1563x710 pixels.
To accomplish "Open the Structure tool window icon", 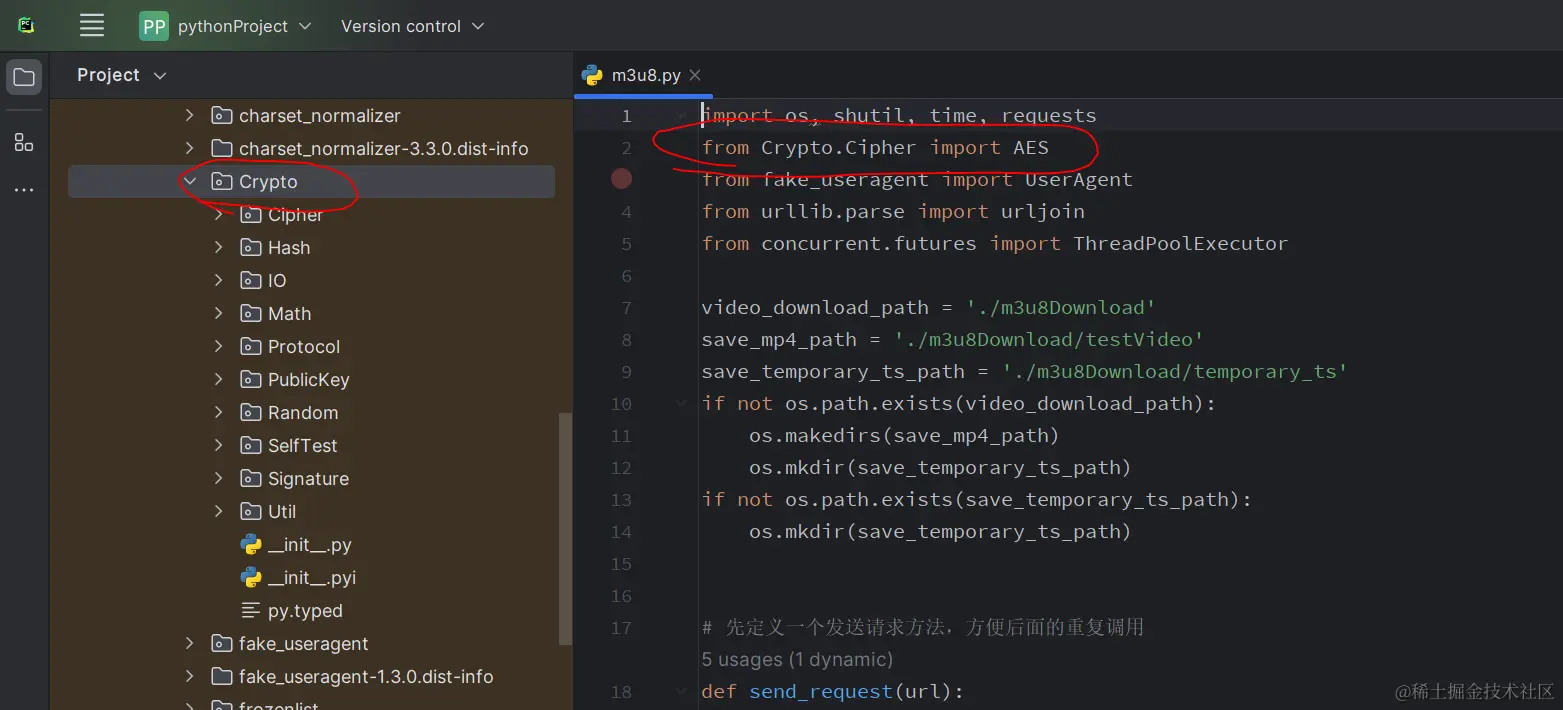I will coord(24,142).
